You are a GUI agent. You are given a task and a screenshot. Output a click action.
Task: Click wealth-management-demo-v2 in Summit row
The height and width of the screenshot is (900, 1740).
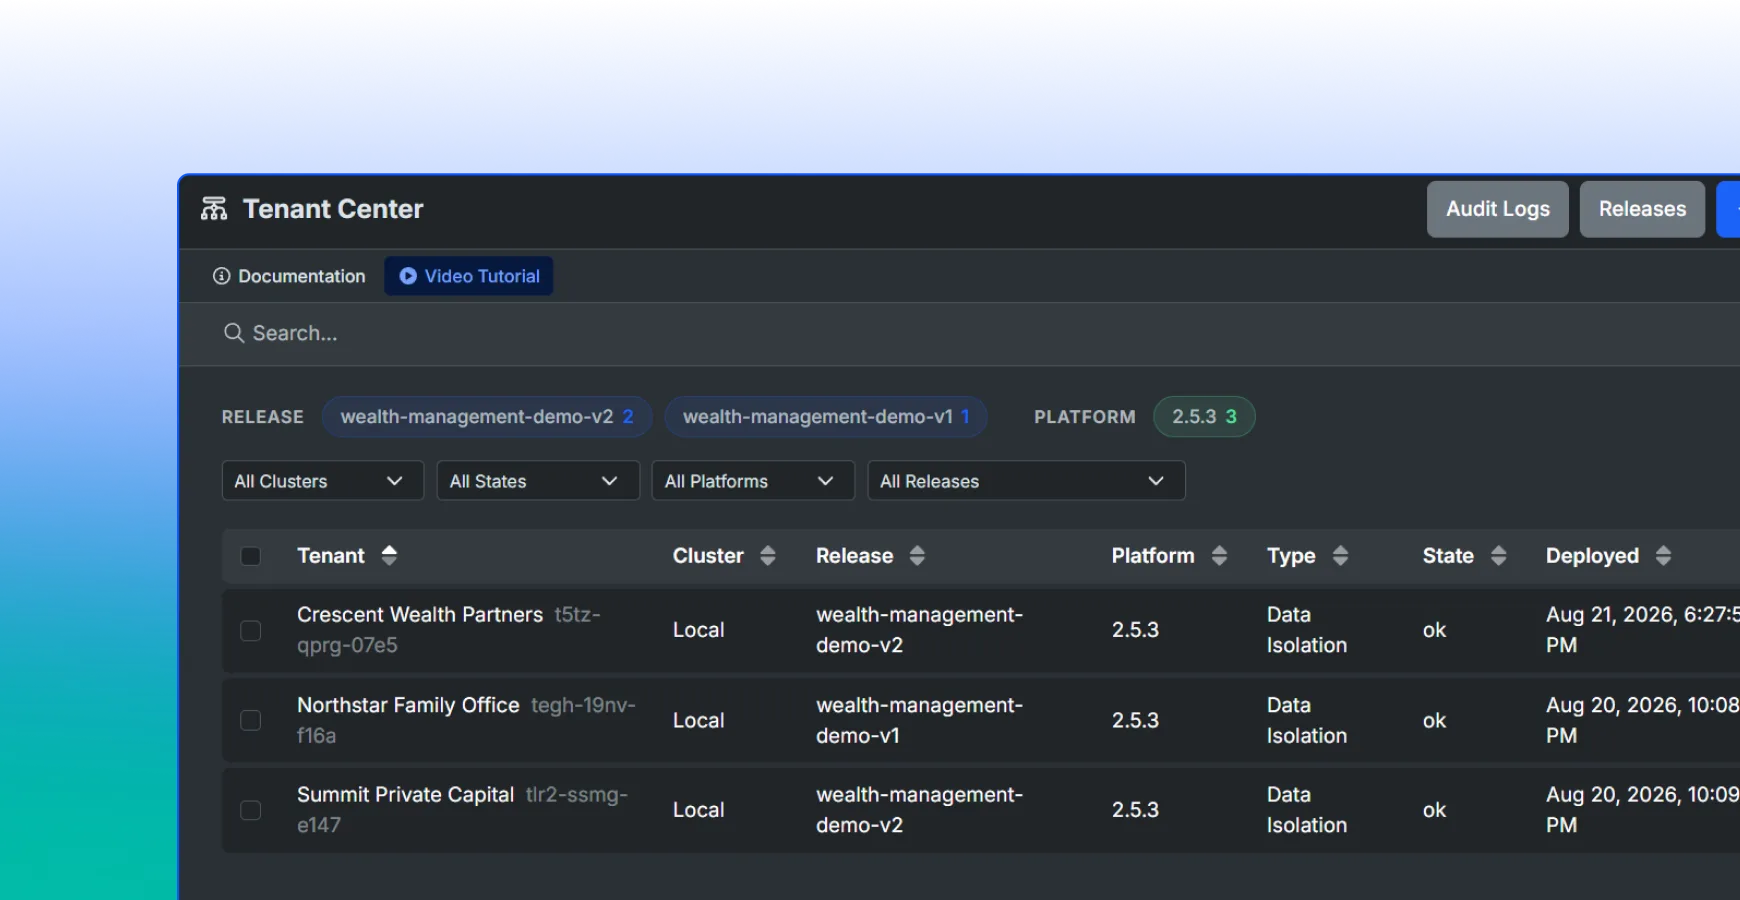pyautogui.click(x=919, y=810)
